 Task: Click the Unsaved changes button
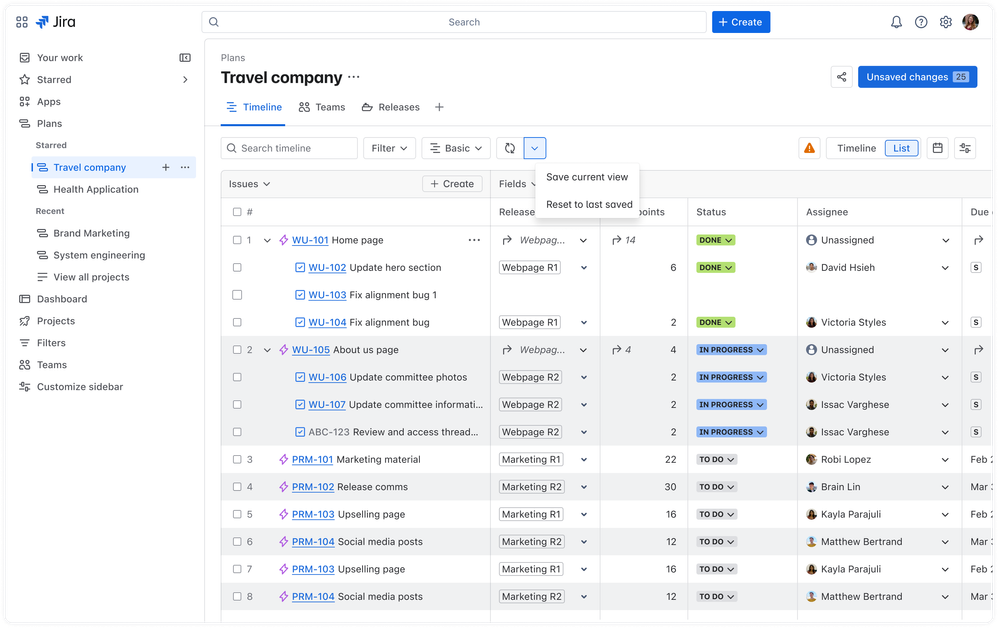point(917,77)
